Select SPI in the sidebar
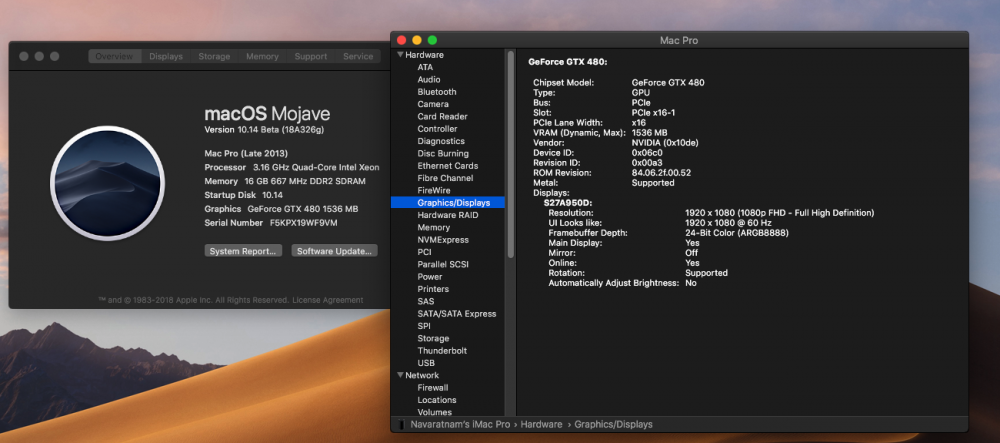The width and height of the screenshot is (1000, 443). point(424,326)
